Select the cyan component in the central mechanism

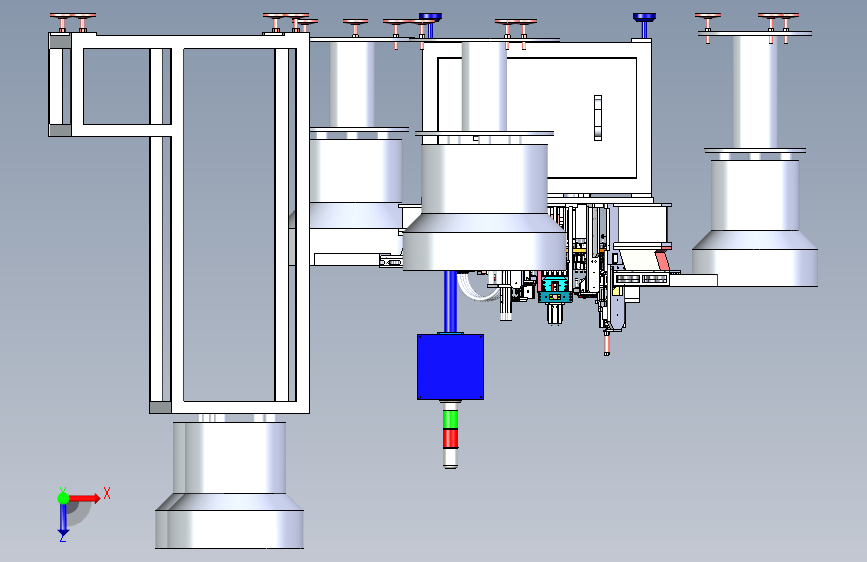[555, 288]
